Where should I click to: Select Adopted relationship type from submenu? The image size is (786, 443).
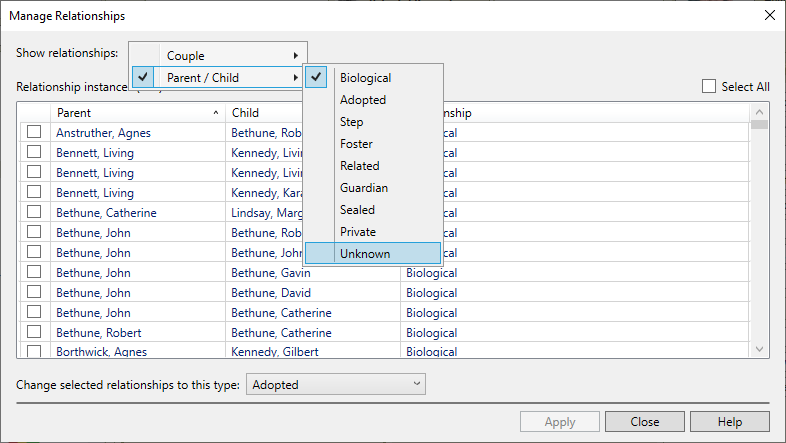click(363, 100)
